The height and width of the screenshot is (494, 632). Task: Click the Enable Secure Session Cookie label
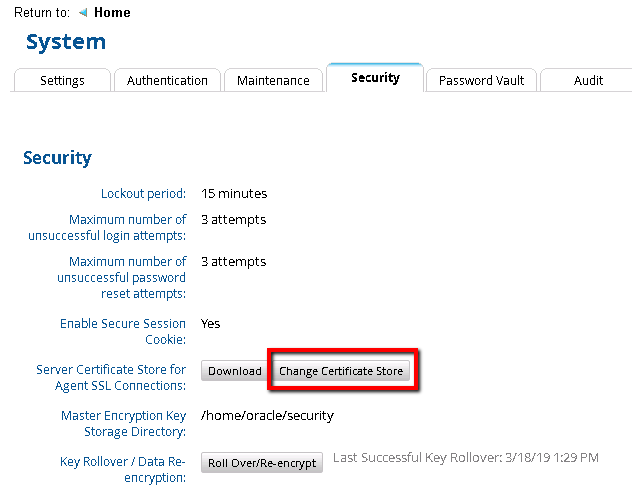pos(123,331)
